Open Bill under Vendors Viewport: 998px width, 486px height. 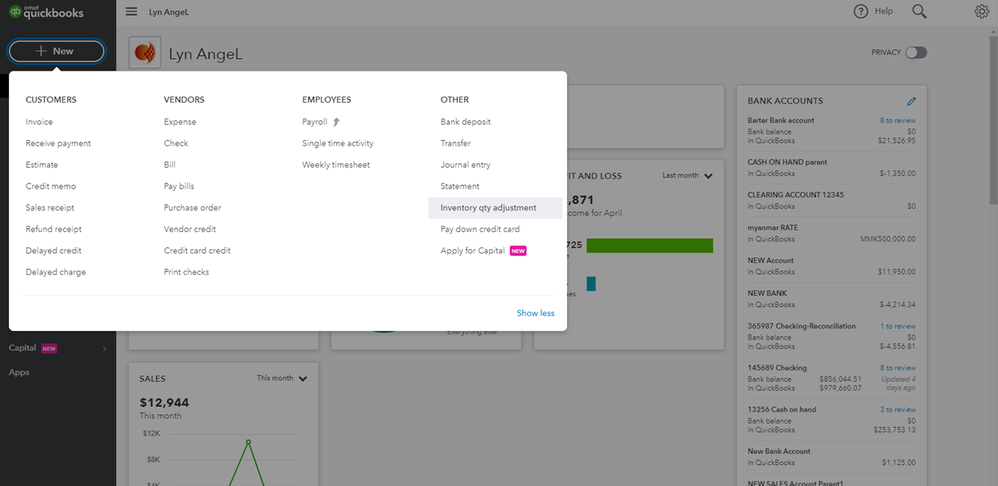169,165
